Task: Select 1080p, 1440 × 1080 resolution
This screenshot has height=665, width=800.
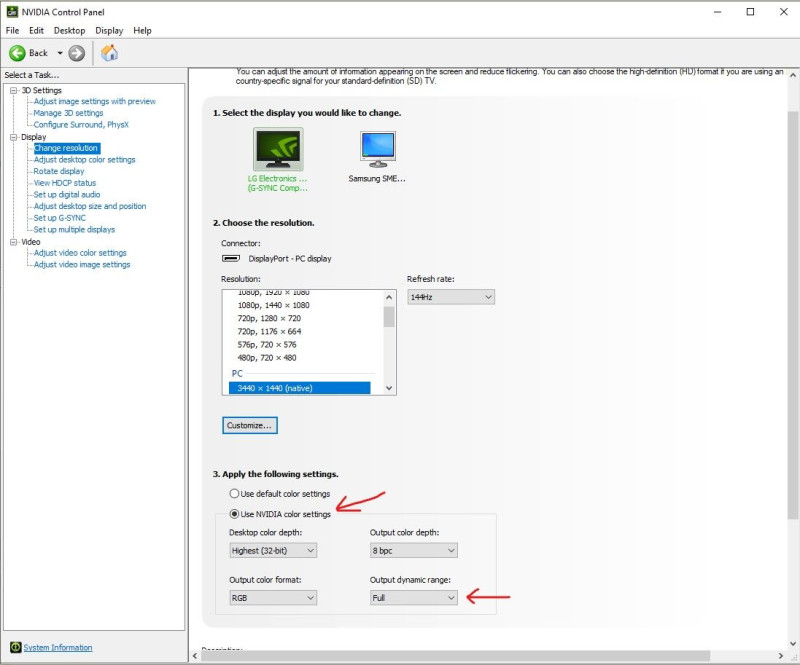Action: point(273,305)
